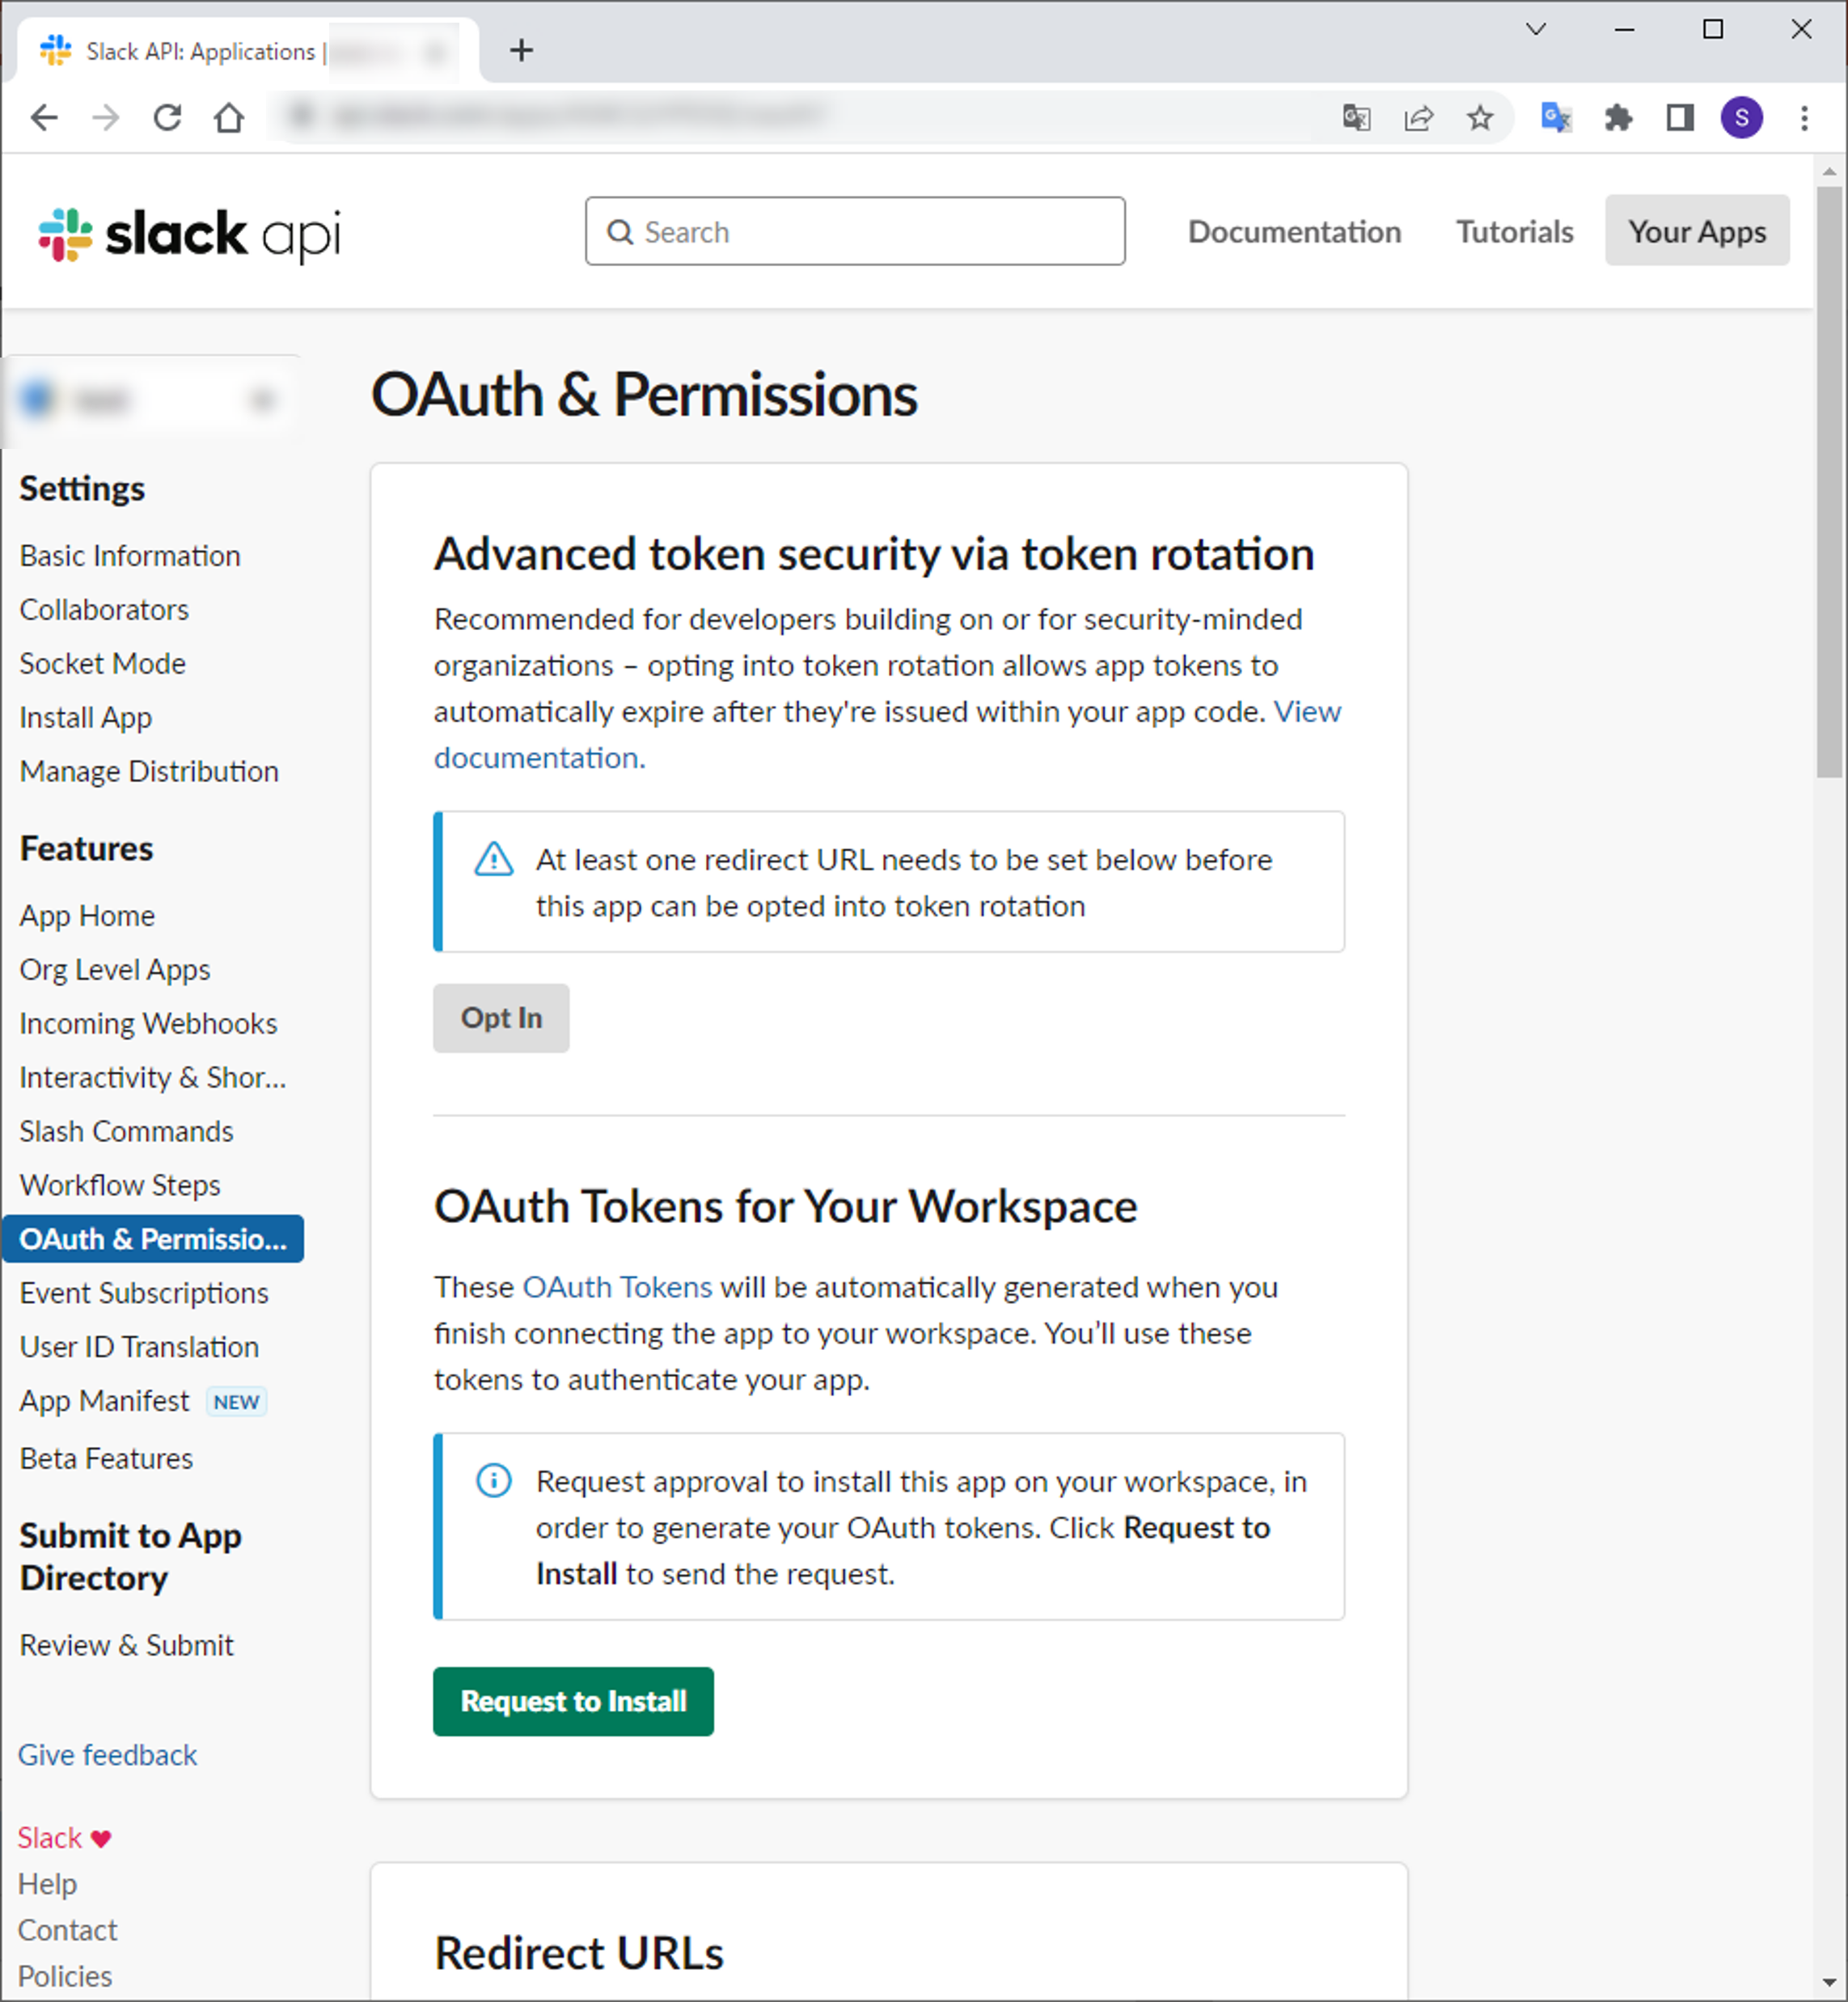Click the browser reload icon
1848x2002 pixels.
(x=167, y=118)
